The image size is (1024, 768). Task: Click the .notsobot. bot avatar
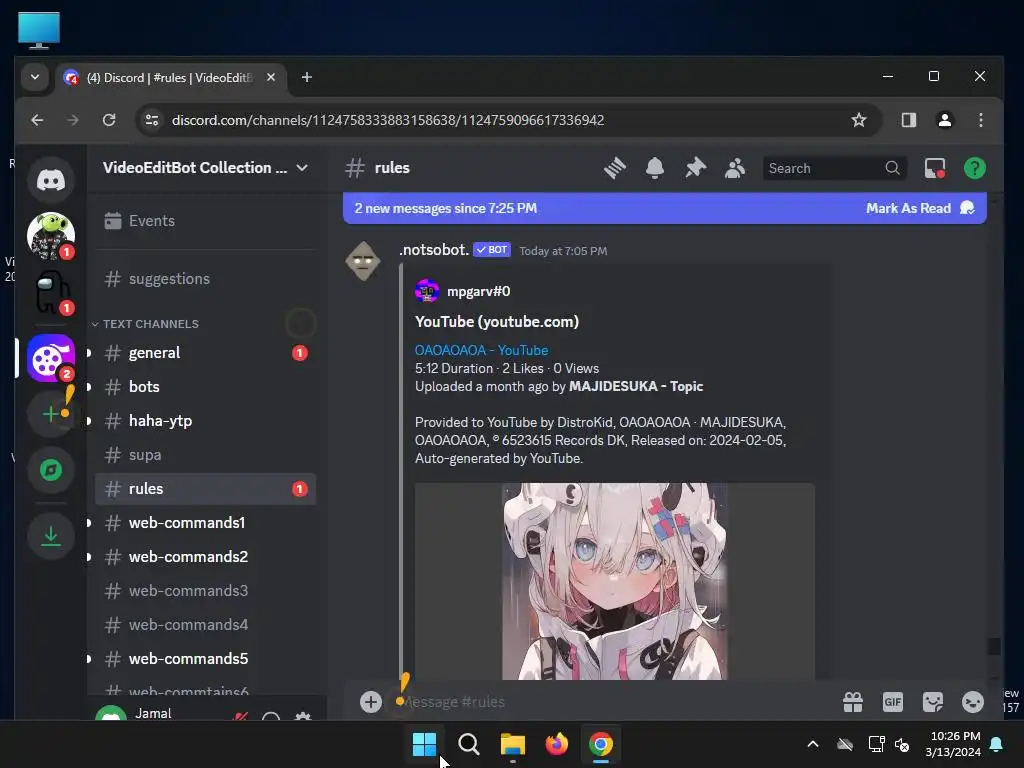coord(363,261)
